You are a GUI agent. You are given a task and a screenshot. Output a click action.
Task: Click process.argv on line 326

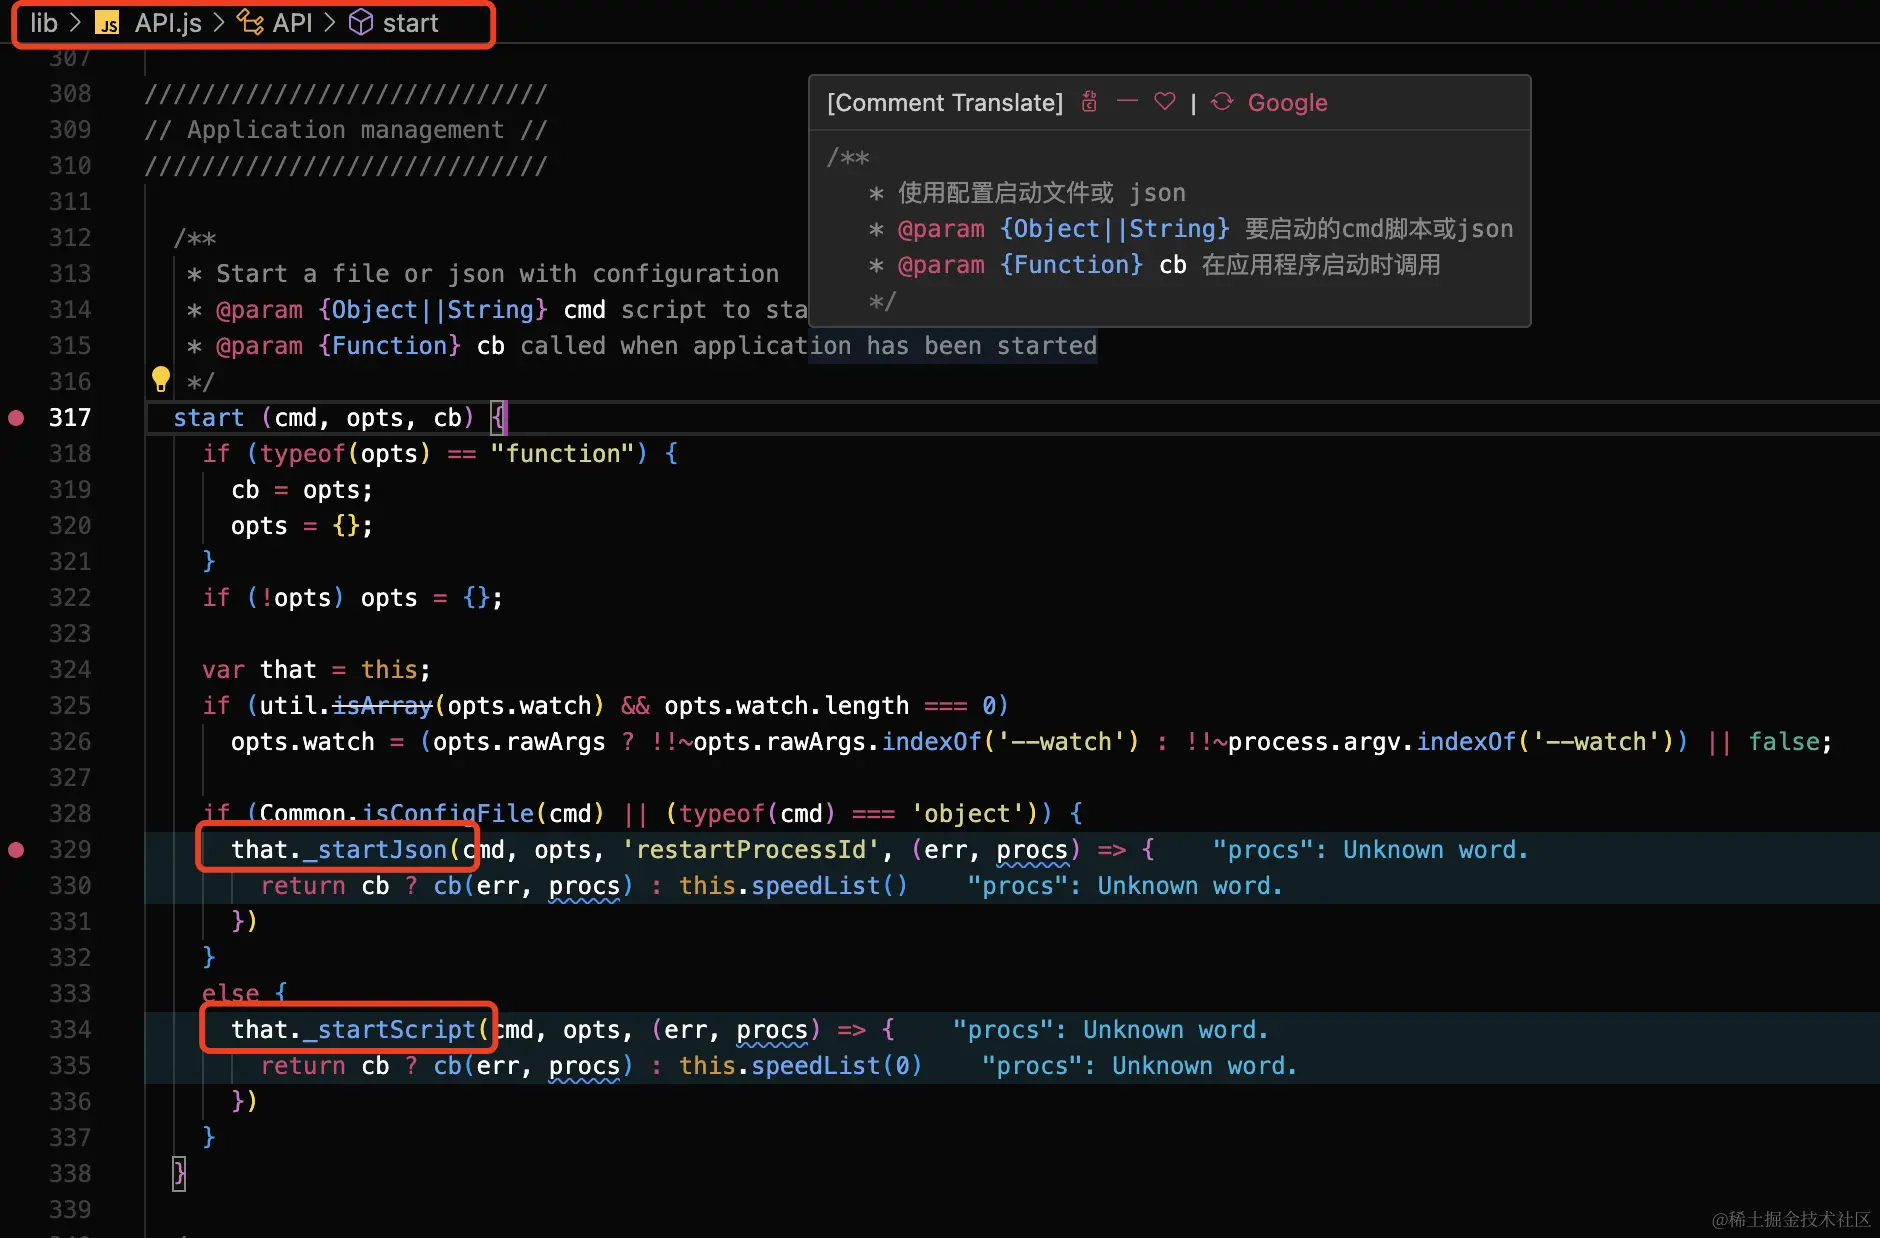pos(1314,742)
